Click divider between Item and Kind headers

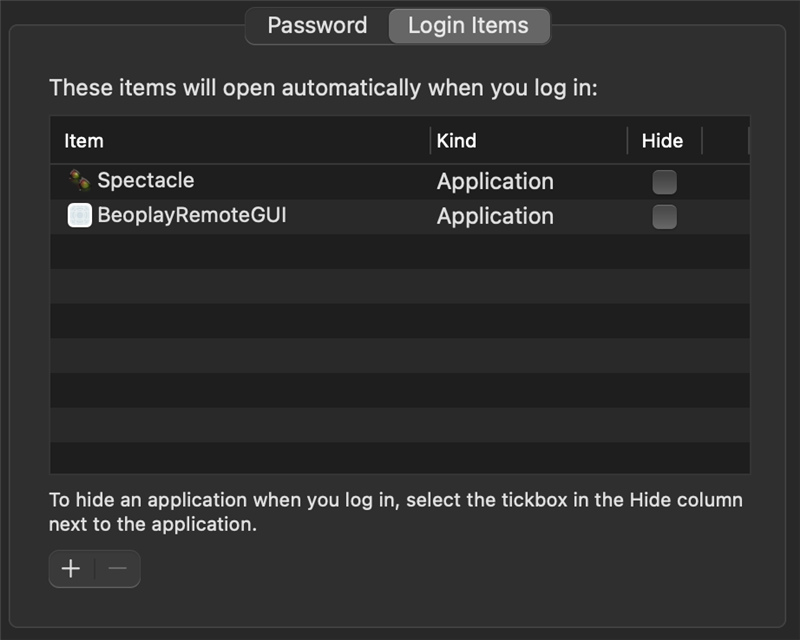(x=431, y=141)
